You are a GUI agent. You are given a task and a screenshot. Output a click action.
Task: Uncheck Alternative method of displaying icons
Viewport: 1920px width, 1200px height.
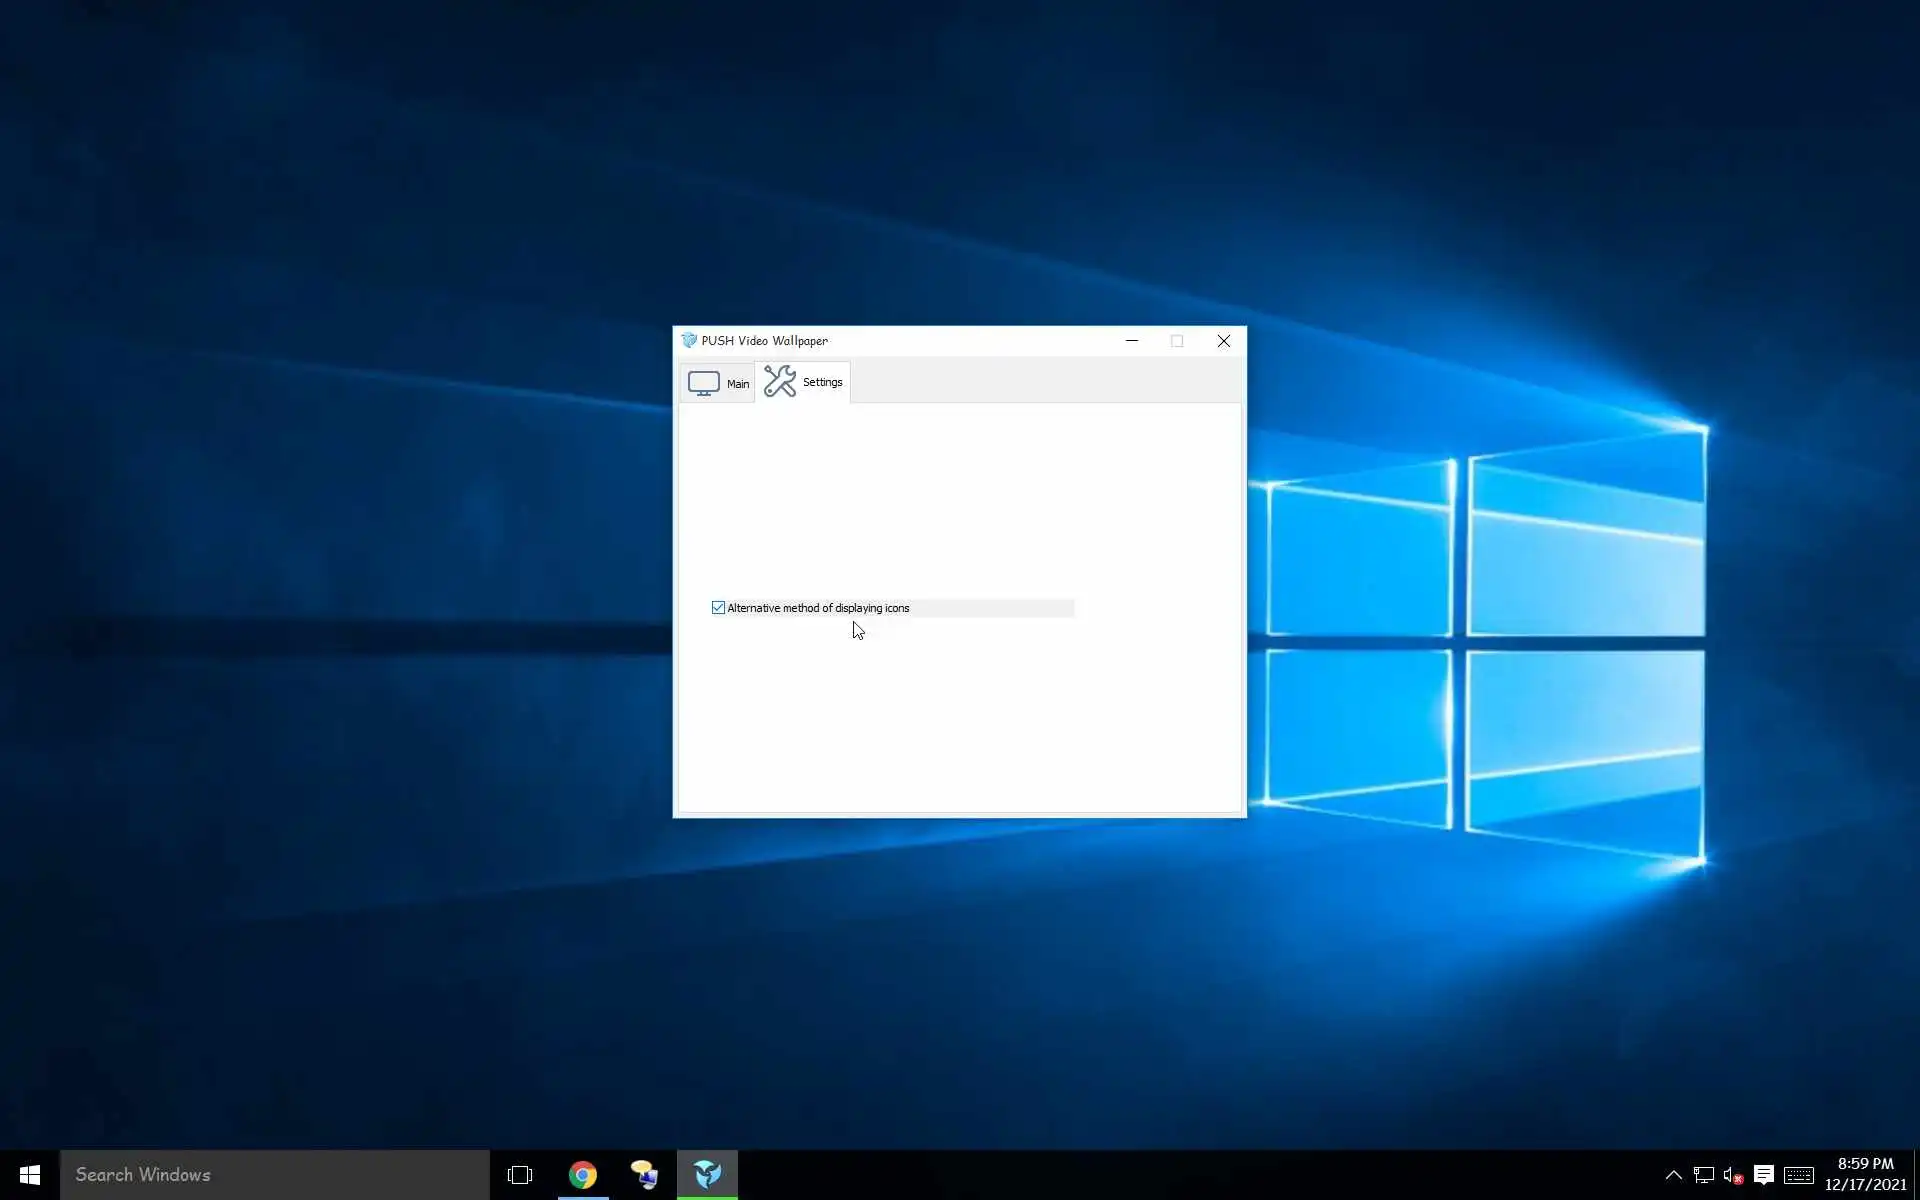(x=718, y=608)
